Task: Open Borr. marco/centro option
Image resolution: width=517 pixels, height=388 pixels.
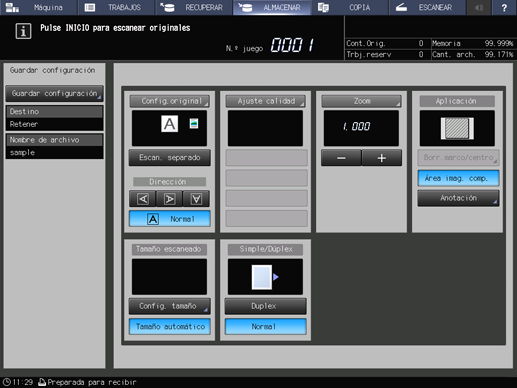Action: [458, 158]
